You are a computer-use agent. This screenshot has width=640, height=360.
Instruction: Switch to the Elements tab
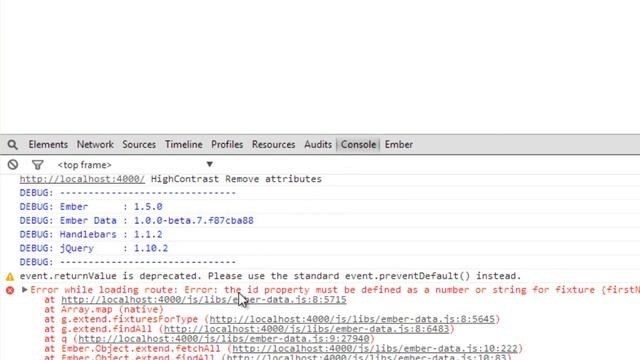pos(48,144)
